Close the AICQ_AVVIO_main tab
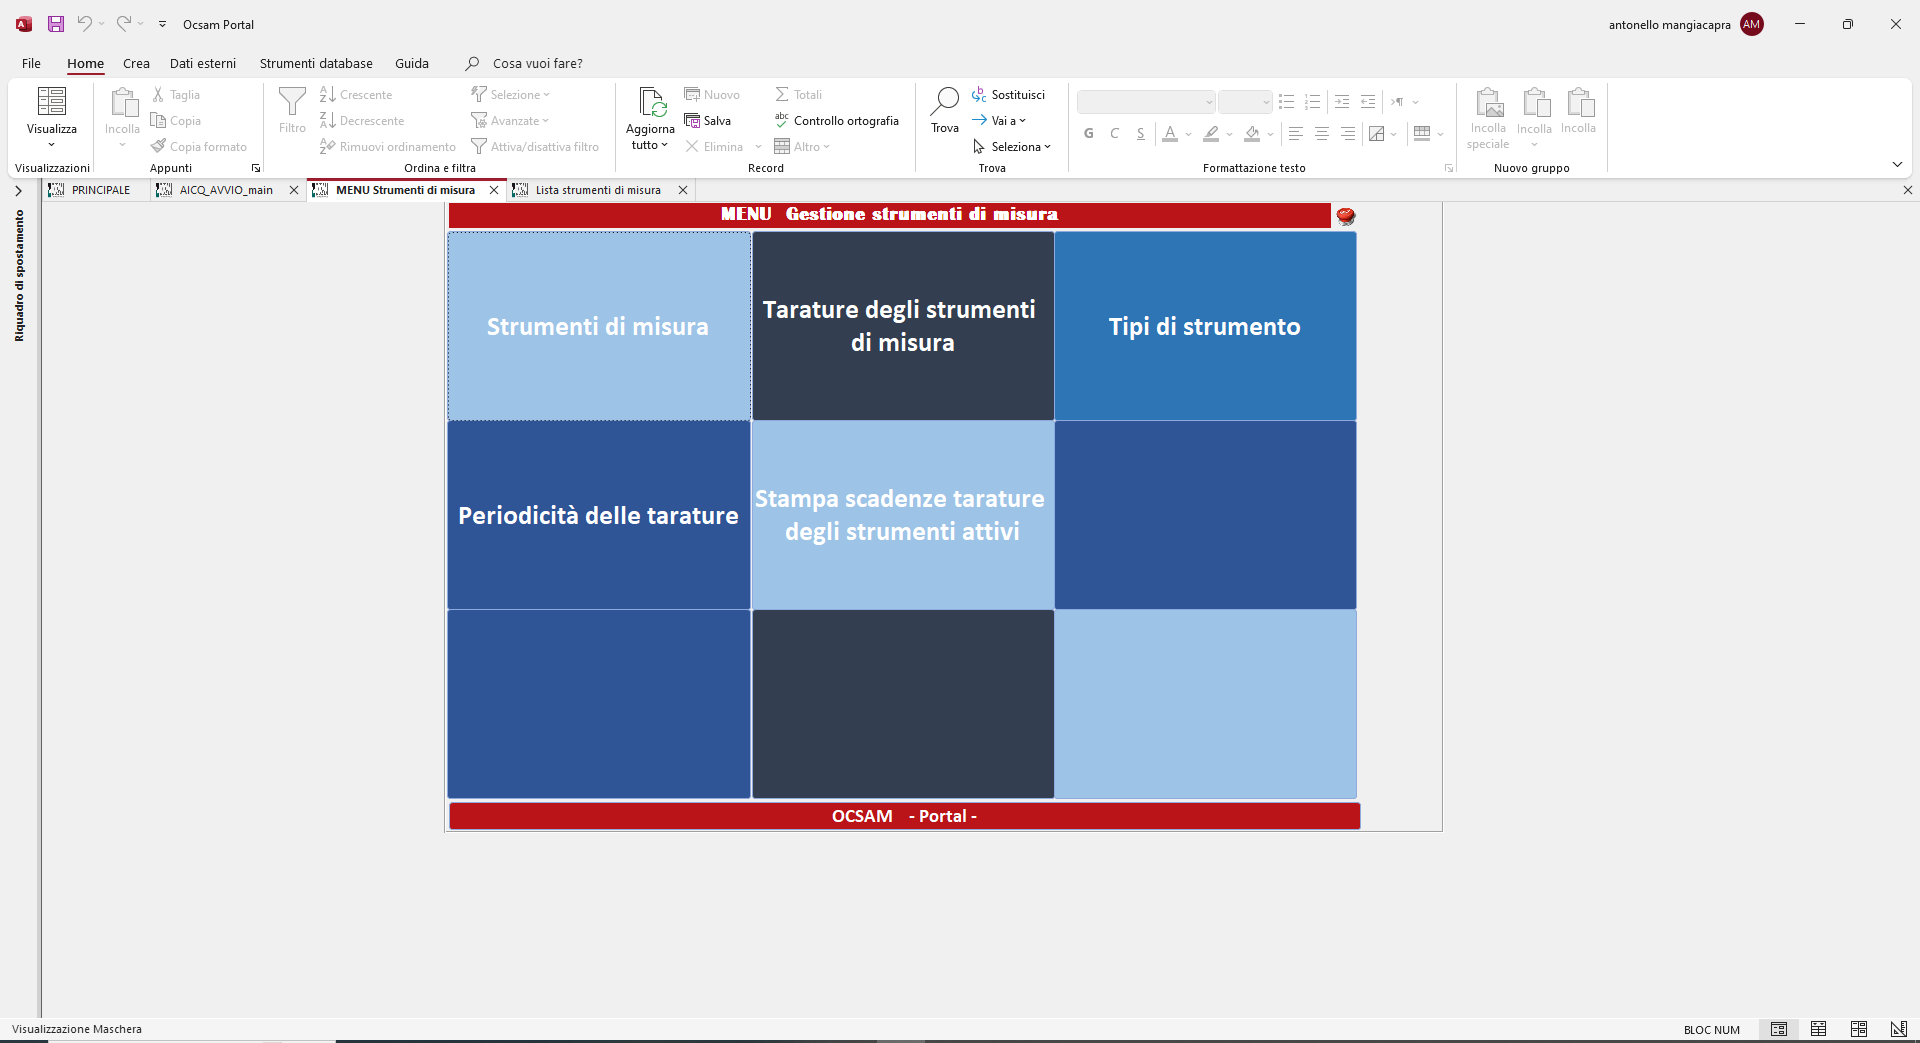 tap(294, 190)
